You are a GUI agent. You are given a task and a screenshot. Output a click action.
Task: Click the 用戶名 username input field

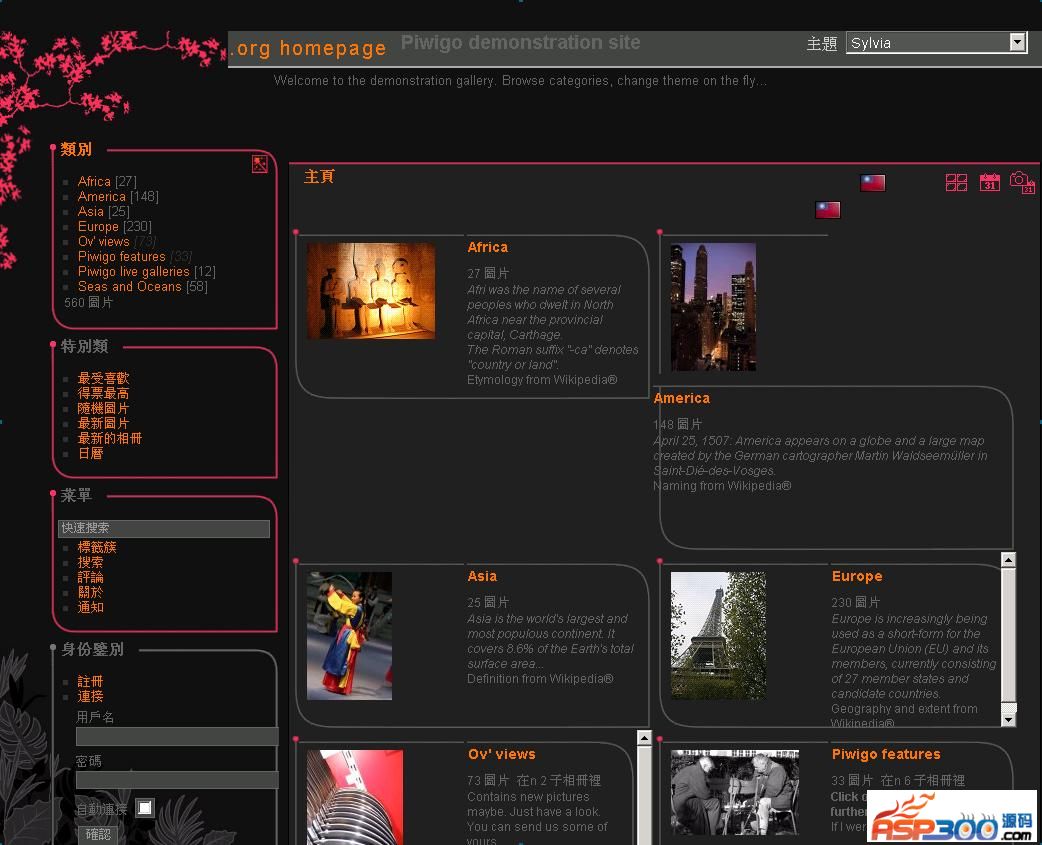(177, 737)
